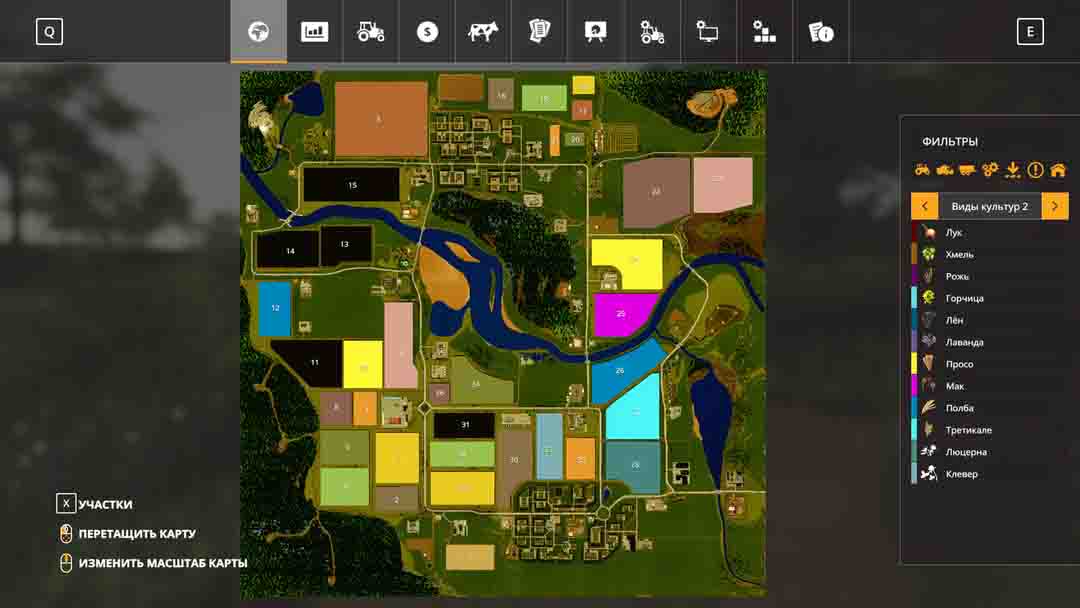The image size is (1080, 608).
Task: Select field 15 on the map
Action: click(351, 185)
